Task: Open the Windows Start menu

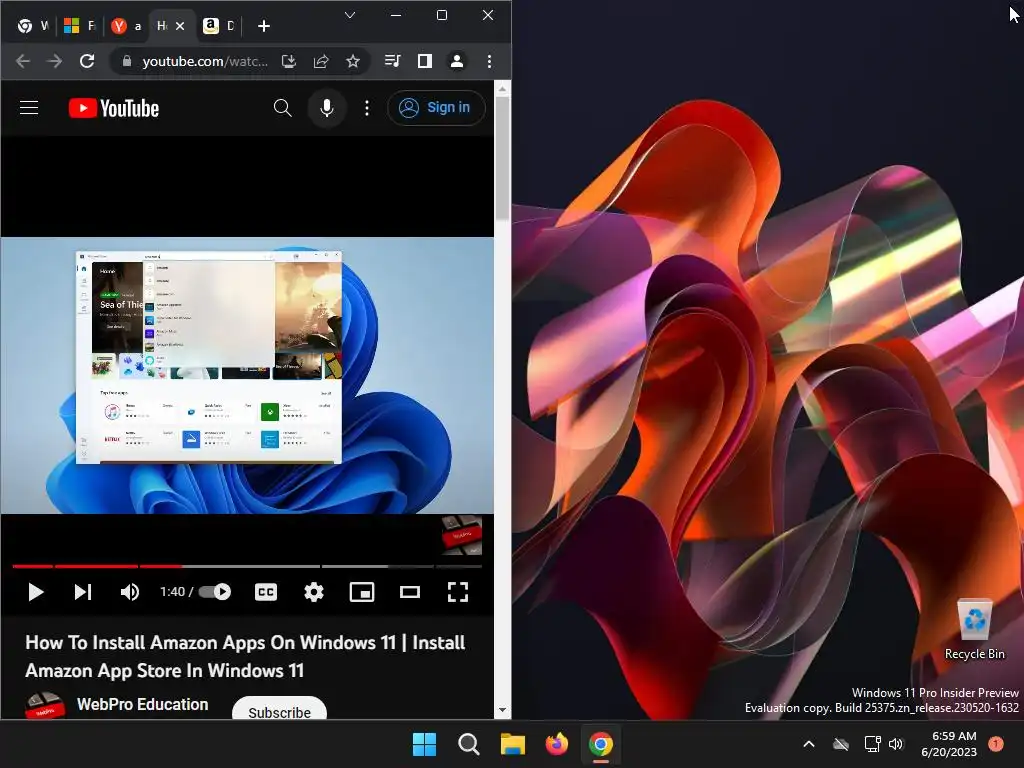Action: pyautogui.click(x=424, y=744)
